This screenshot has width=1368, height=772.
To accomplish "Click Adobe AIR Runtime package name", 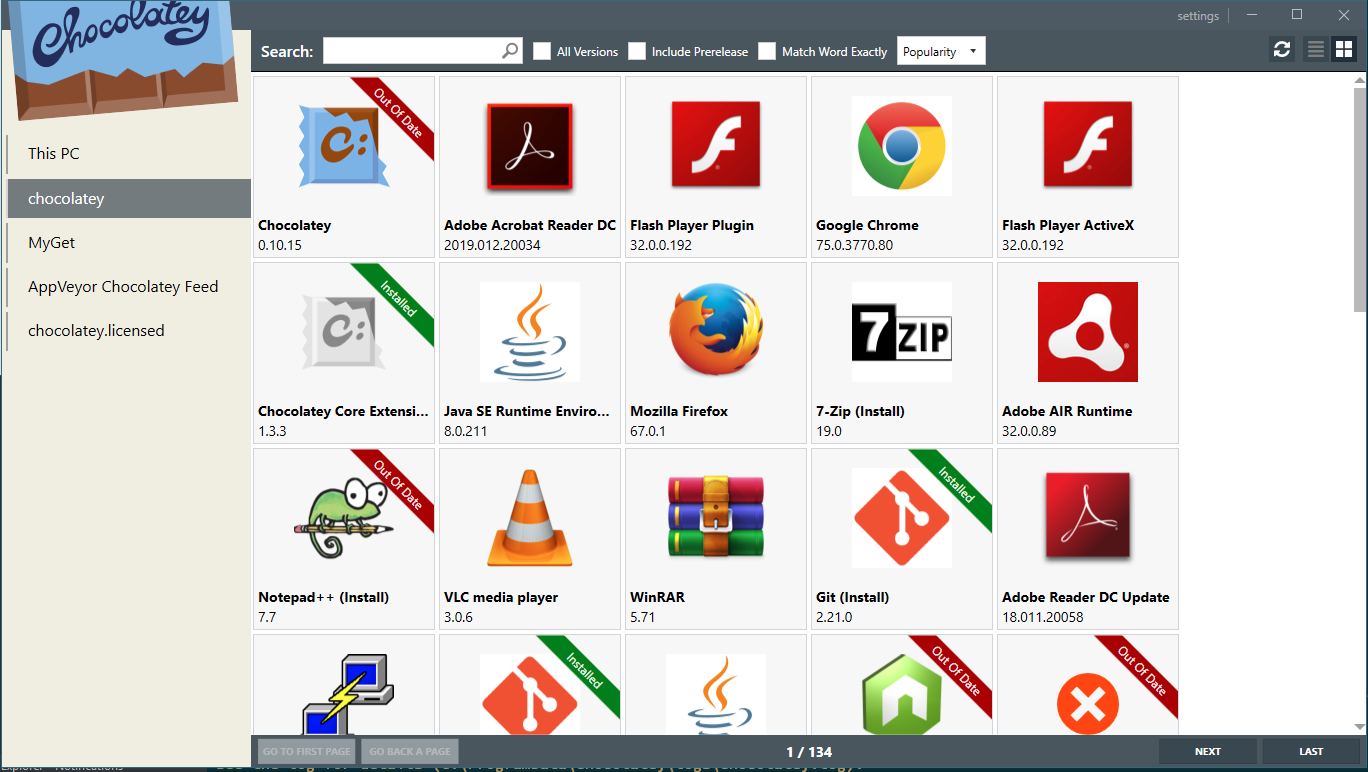I will click(1067, 411).
